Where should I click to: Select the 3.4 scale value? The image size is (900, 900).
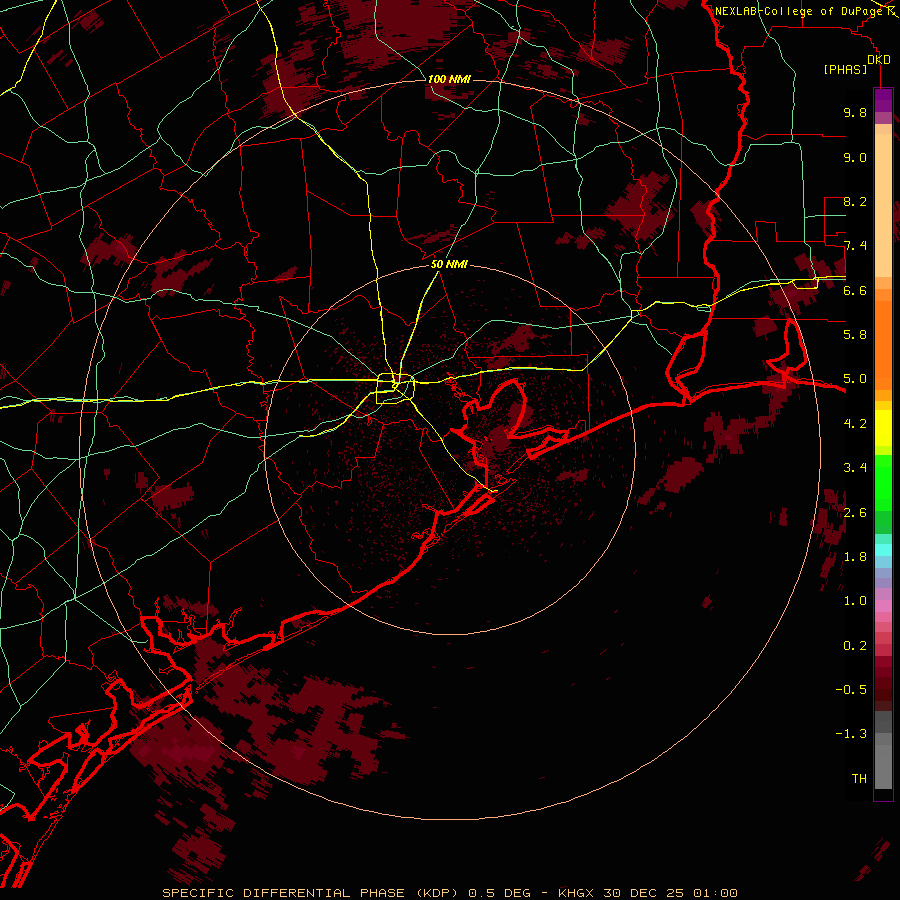pos(855,468)
